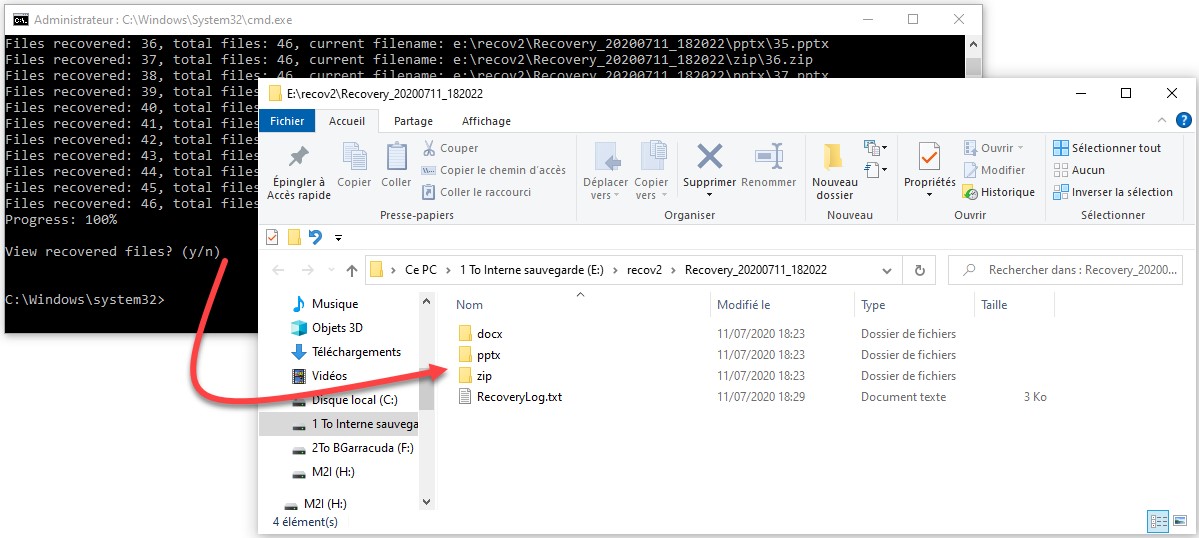The width and height of the screenshot is (1199, 538).
Task: Create a new folder with Nouveau dossier
Action: click(x=834, y=160)
